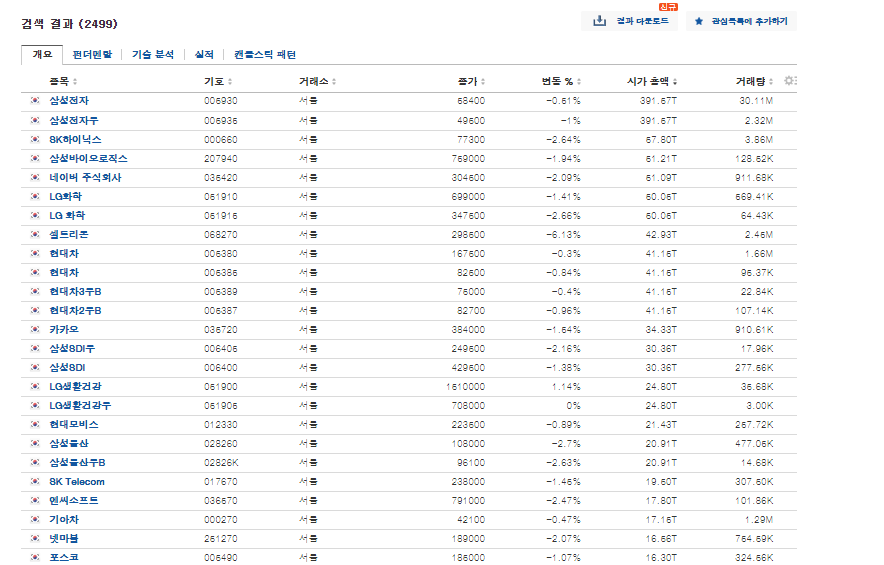
Task: Sort the table by 종목 column
Action: tap(63, 81)
